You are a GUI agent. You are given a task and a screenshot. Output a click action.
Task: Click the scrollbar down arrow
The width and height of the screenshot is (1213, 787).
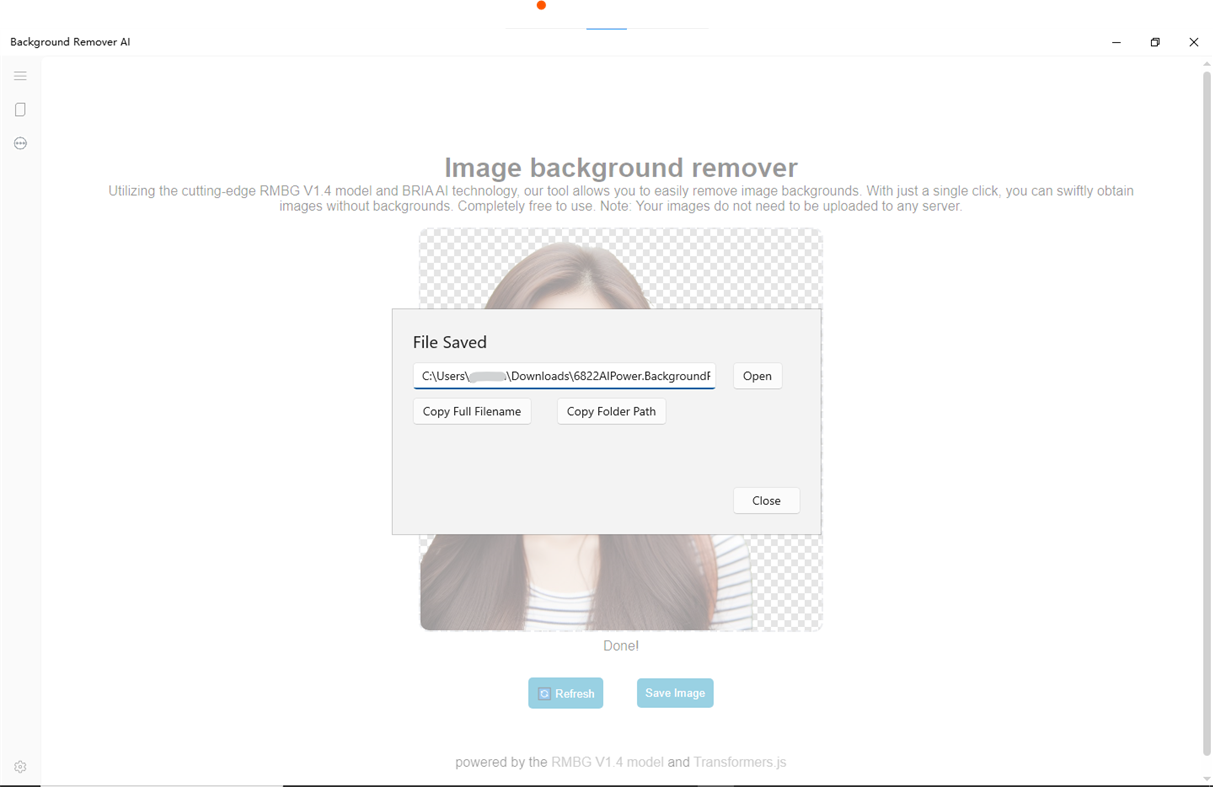click(x=1206, y=779)
